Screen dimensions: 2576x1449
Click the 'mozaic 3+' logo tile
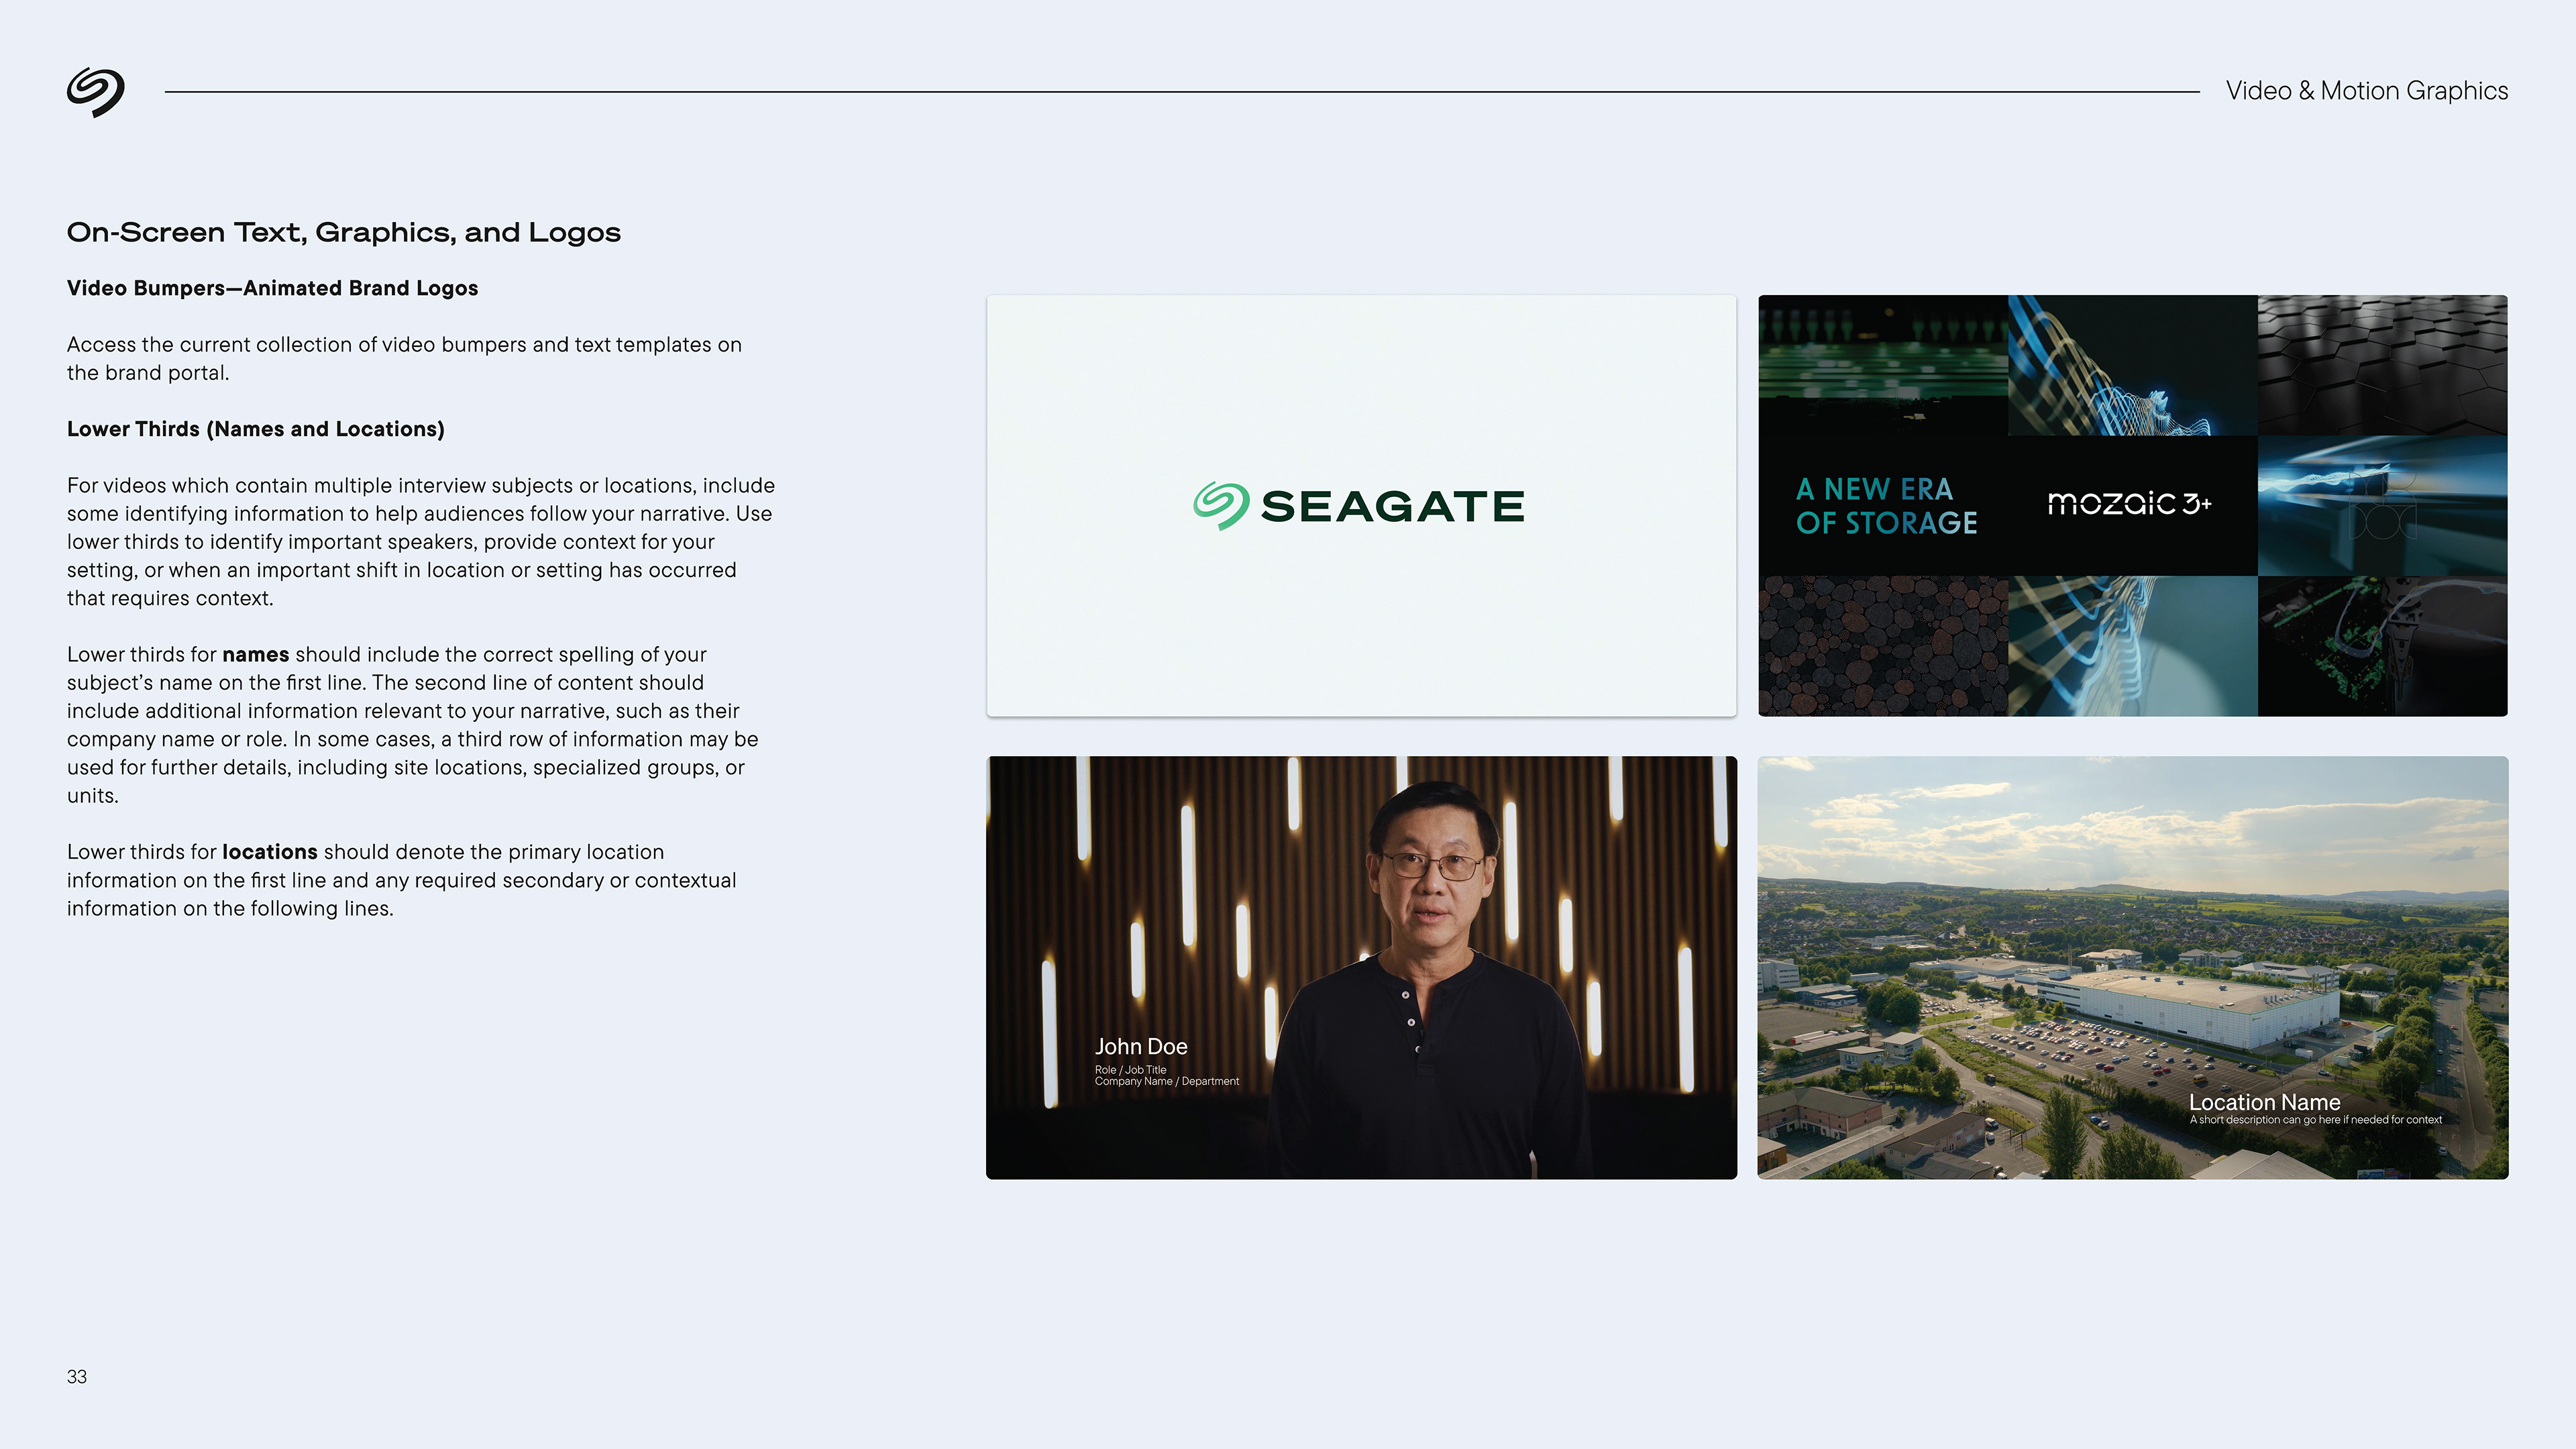(x=2132, y=506)
